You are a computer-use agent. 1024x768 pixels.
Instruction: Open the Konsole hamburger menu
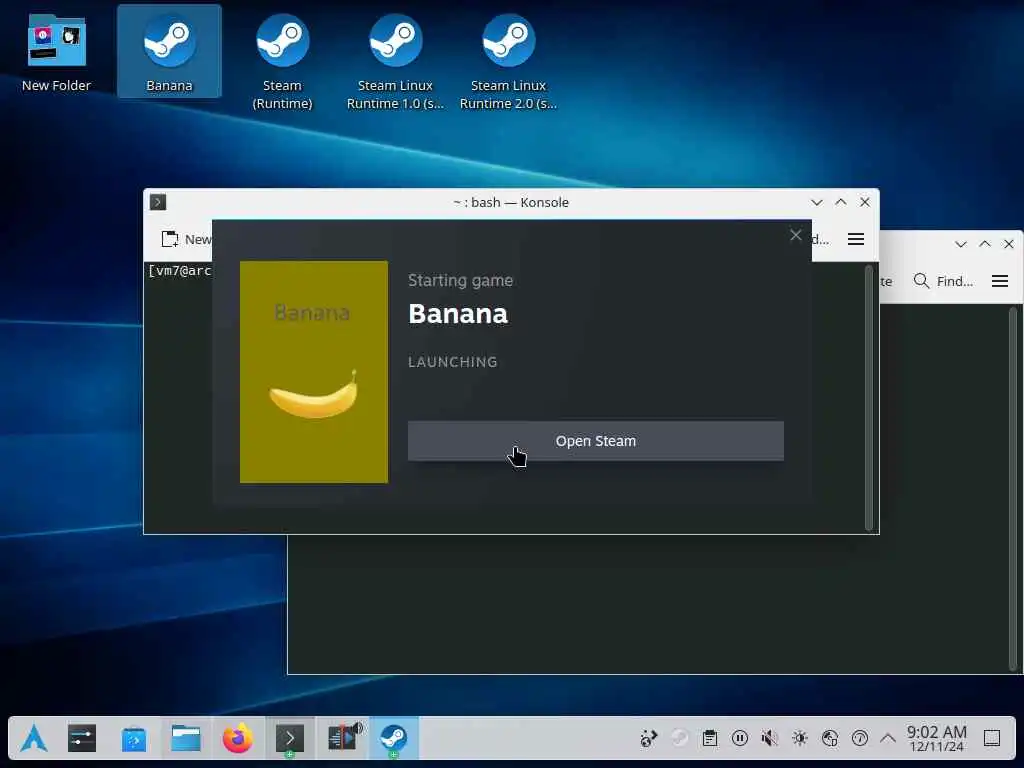[x=856, y=239]
